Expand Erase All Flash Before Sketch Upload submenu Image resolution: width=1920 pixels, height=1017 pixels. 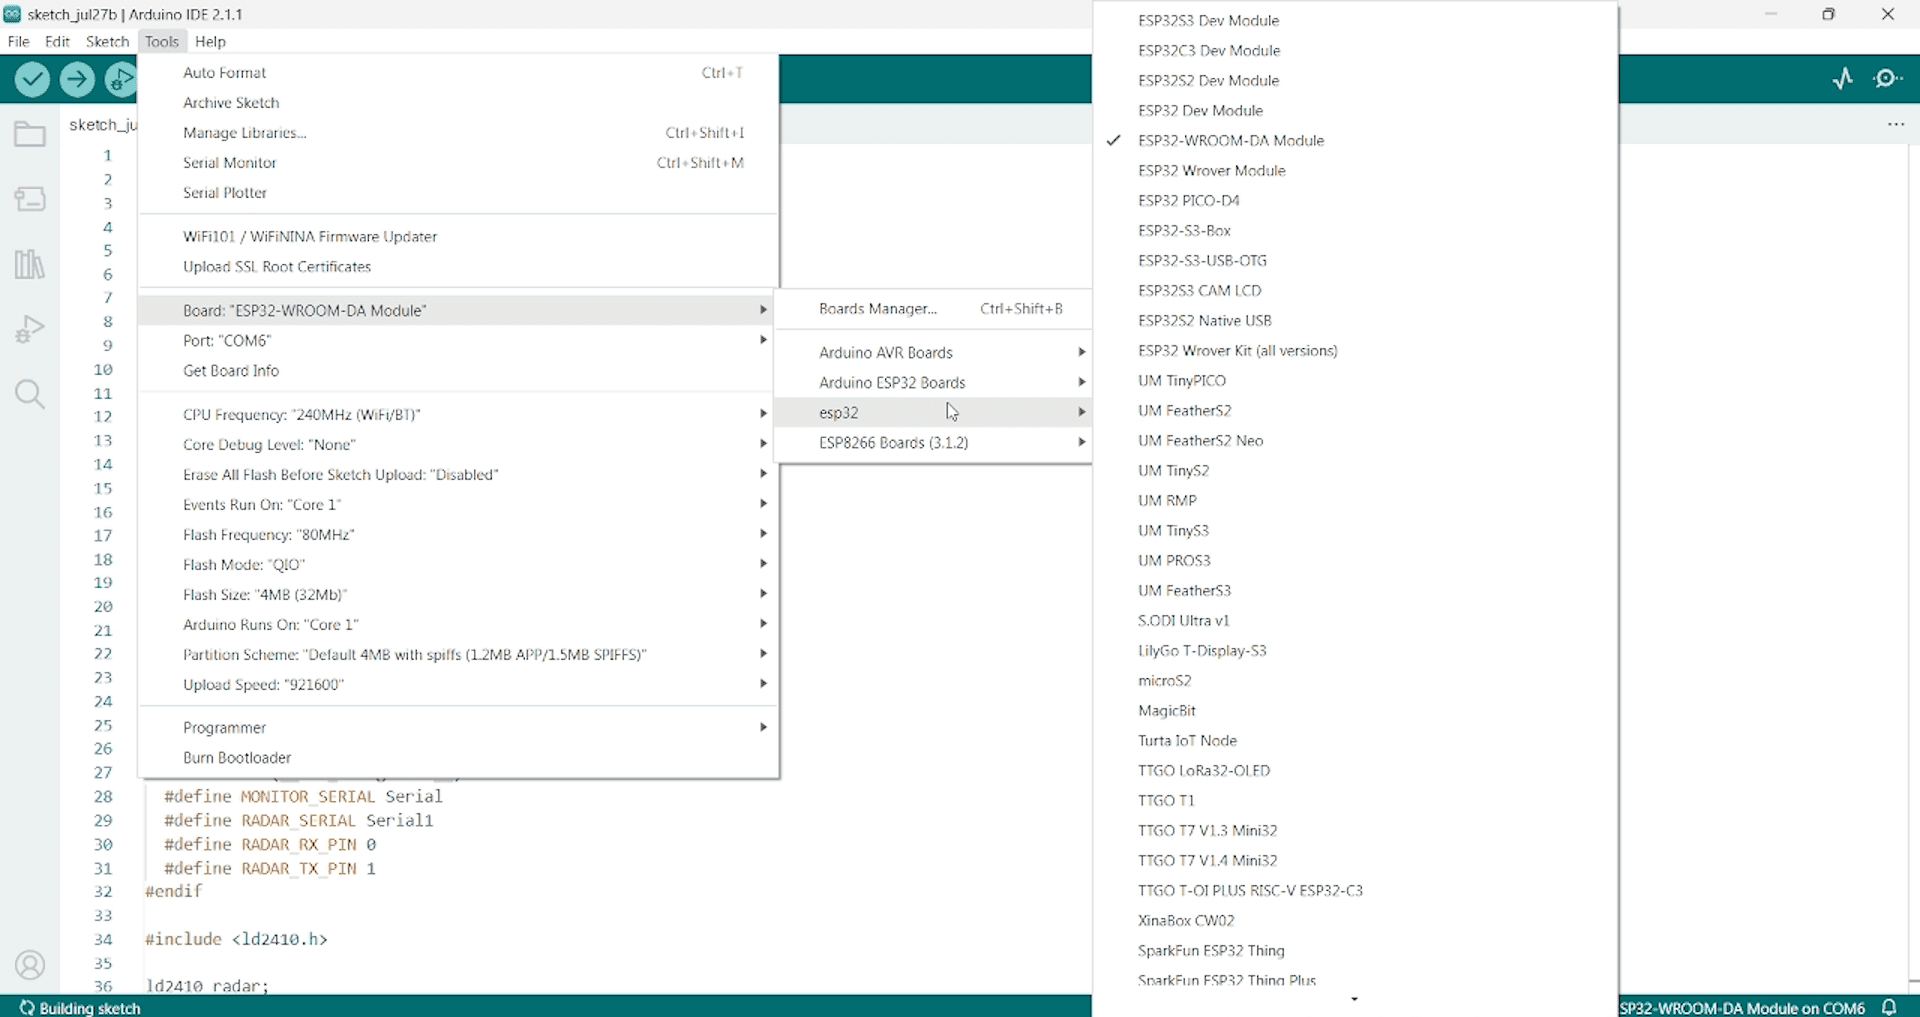click(458, 474)
